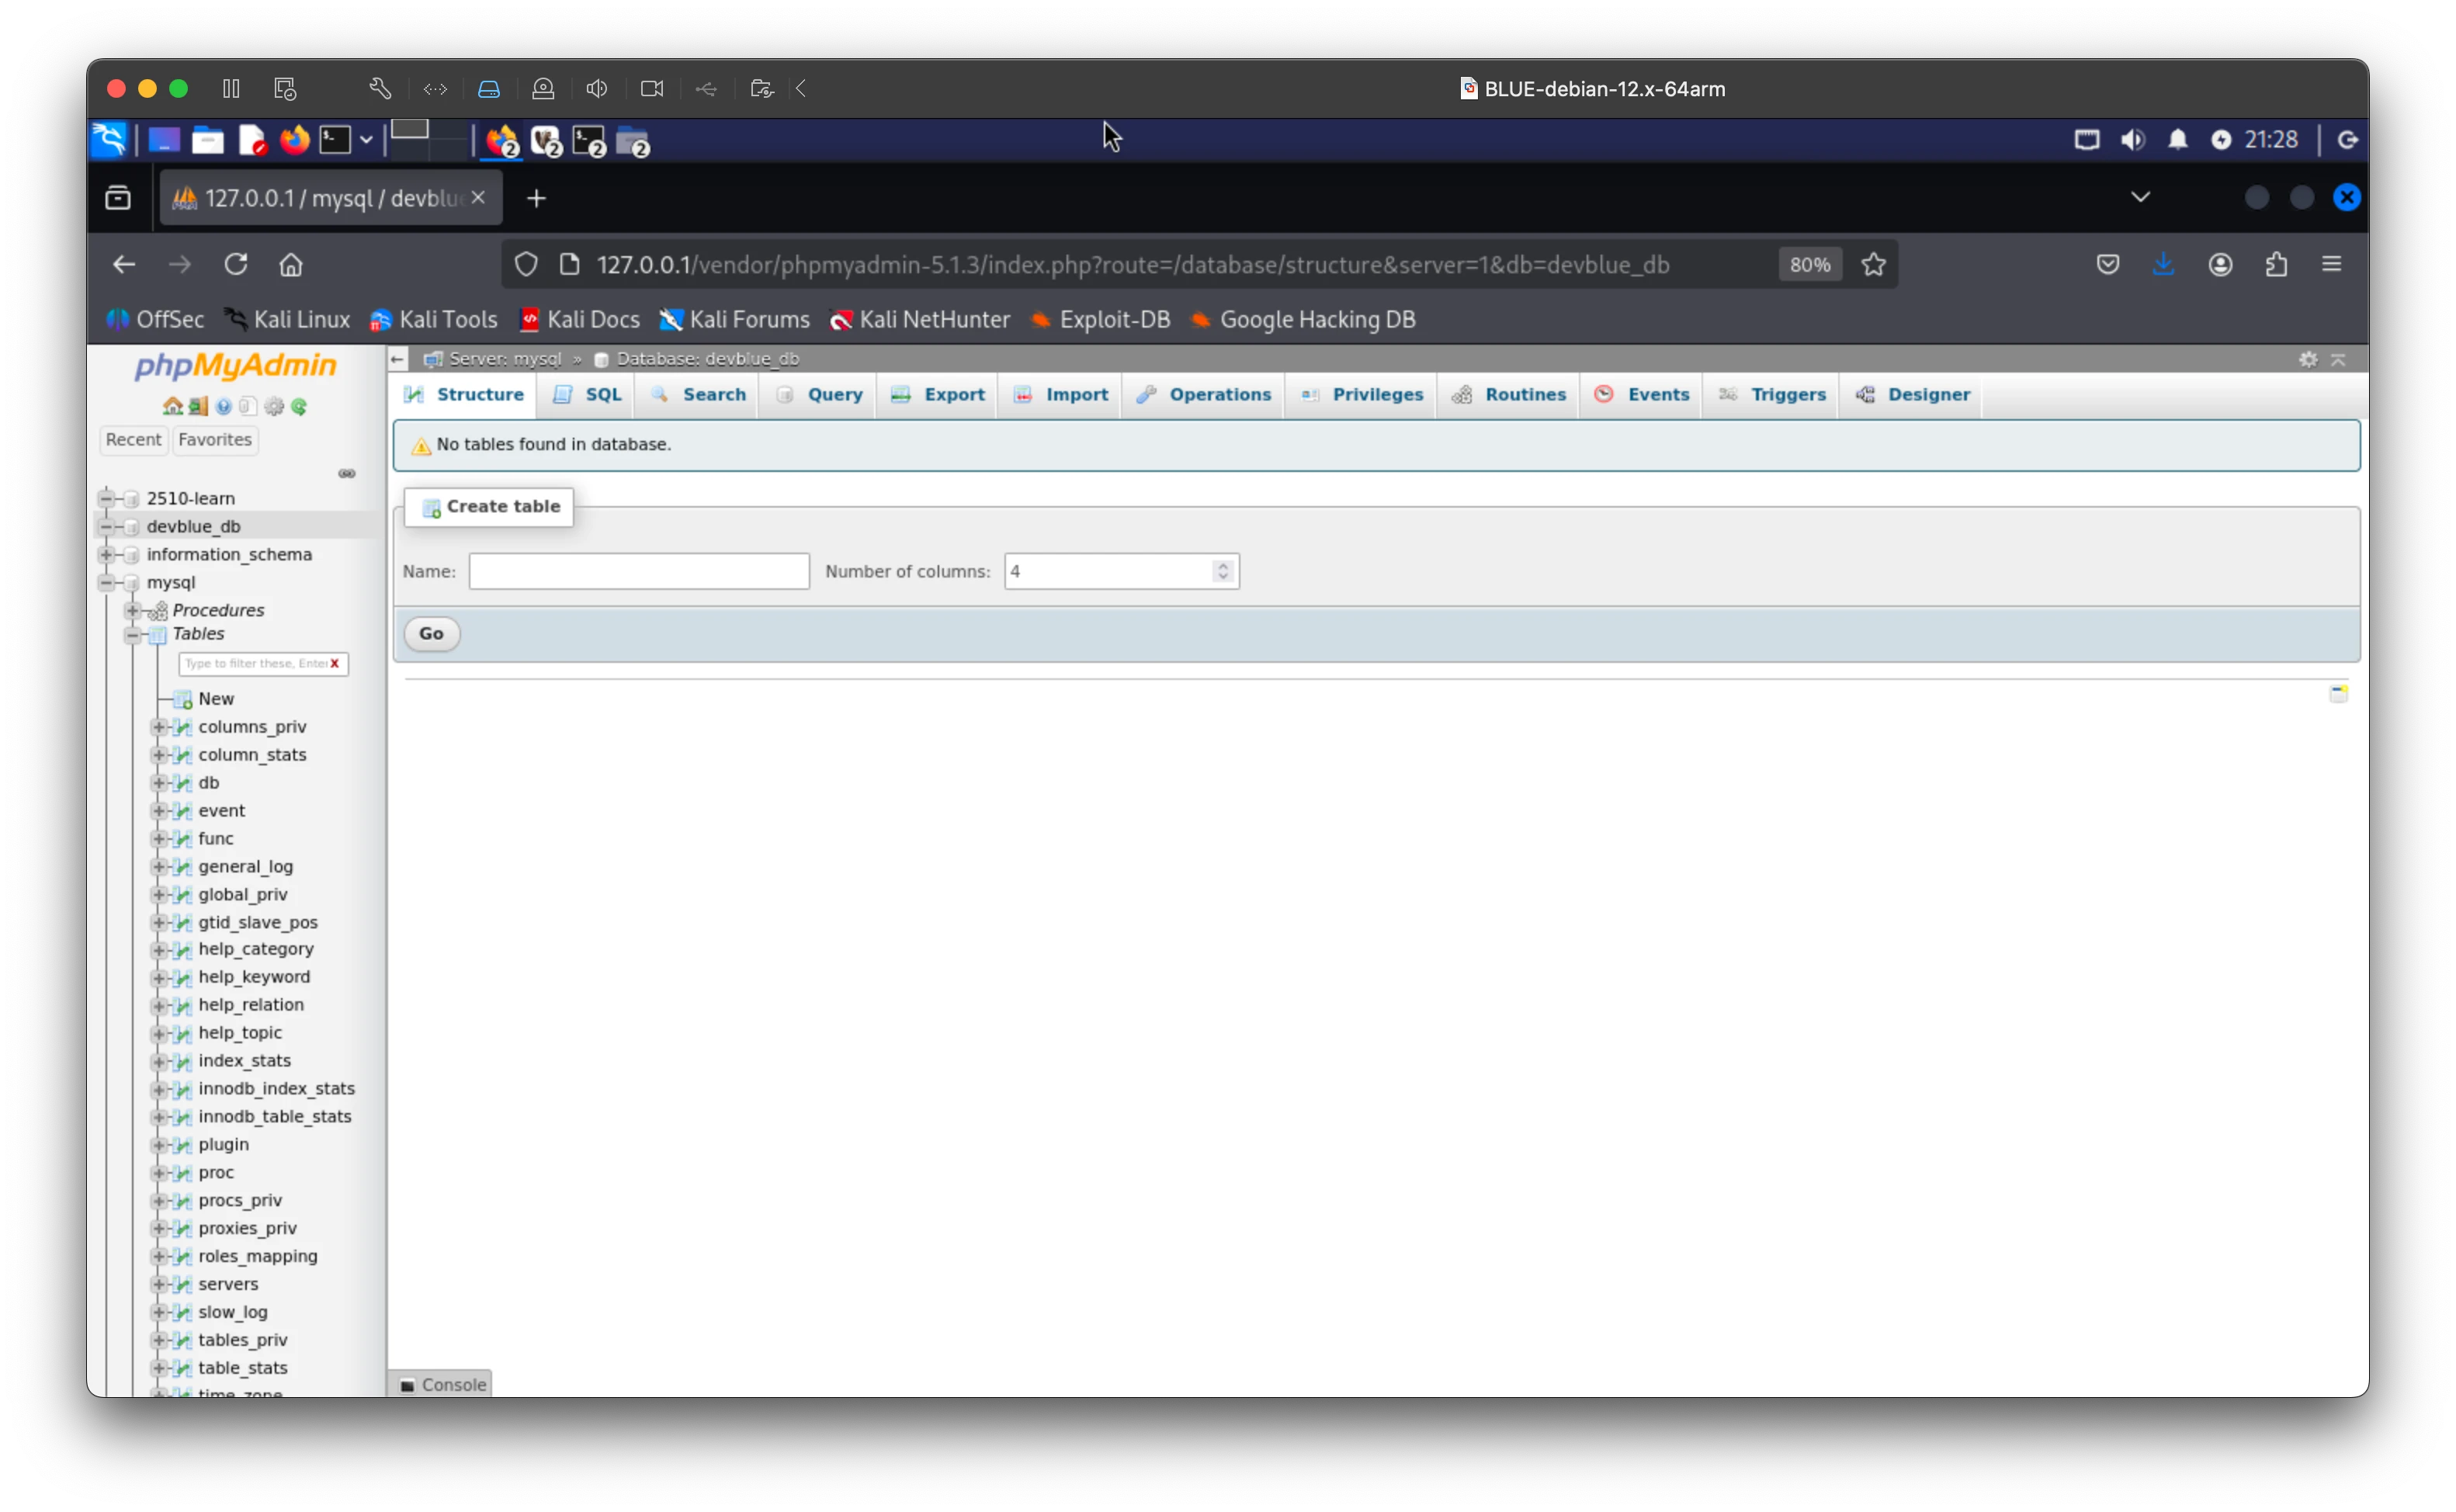Expand the information_schema database node
Screen dimensions: 2456x1512
pos(106,554)
